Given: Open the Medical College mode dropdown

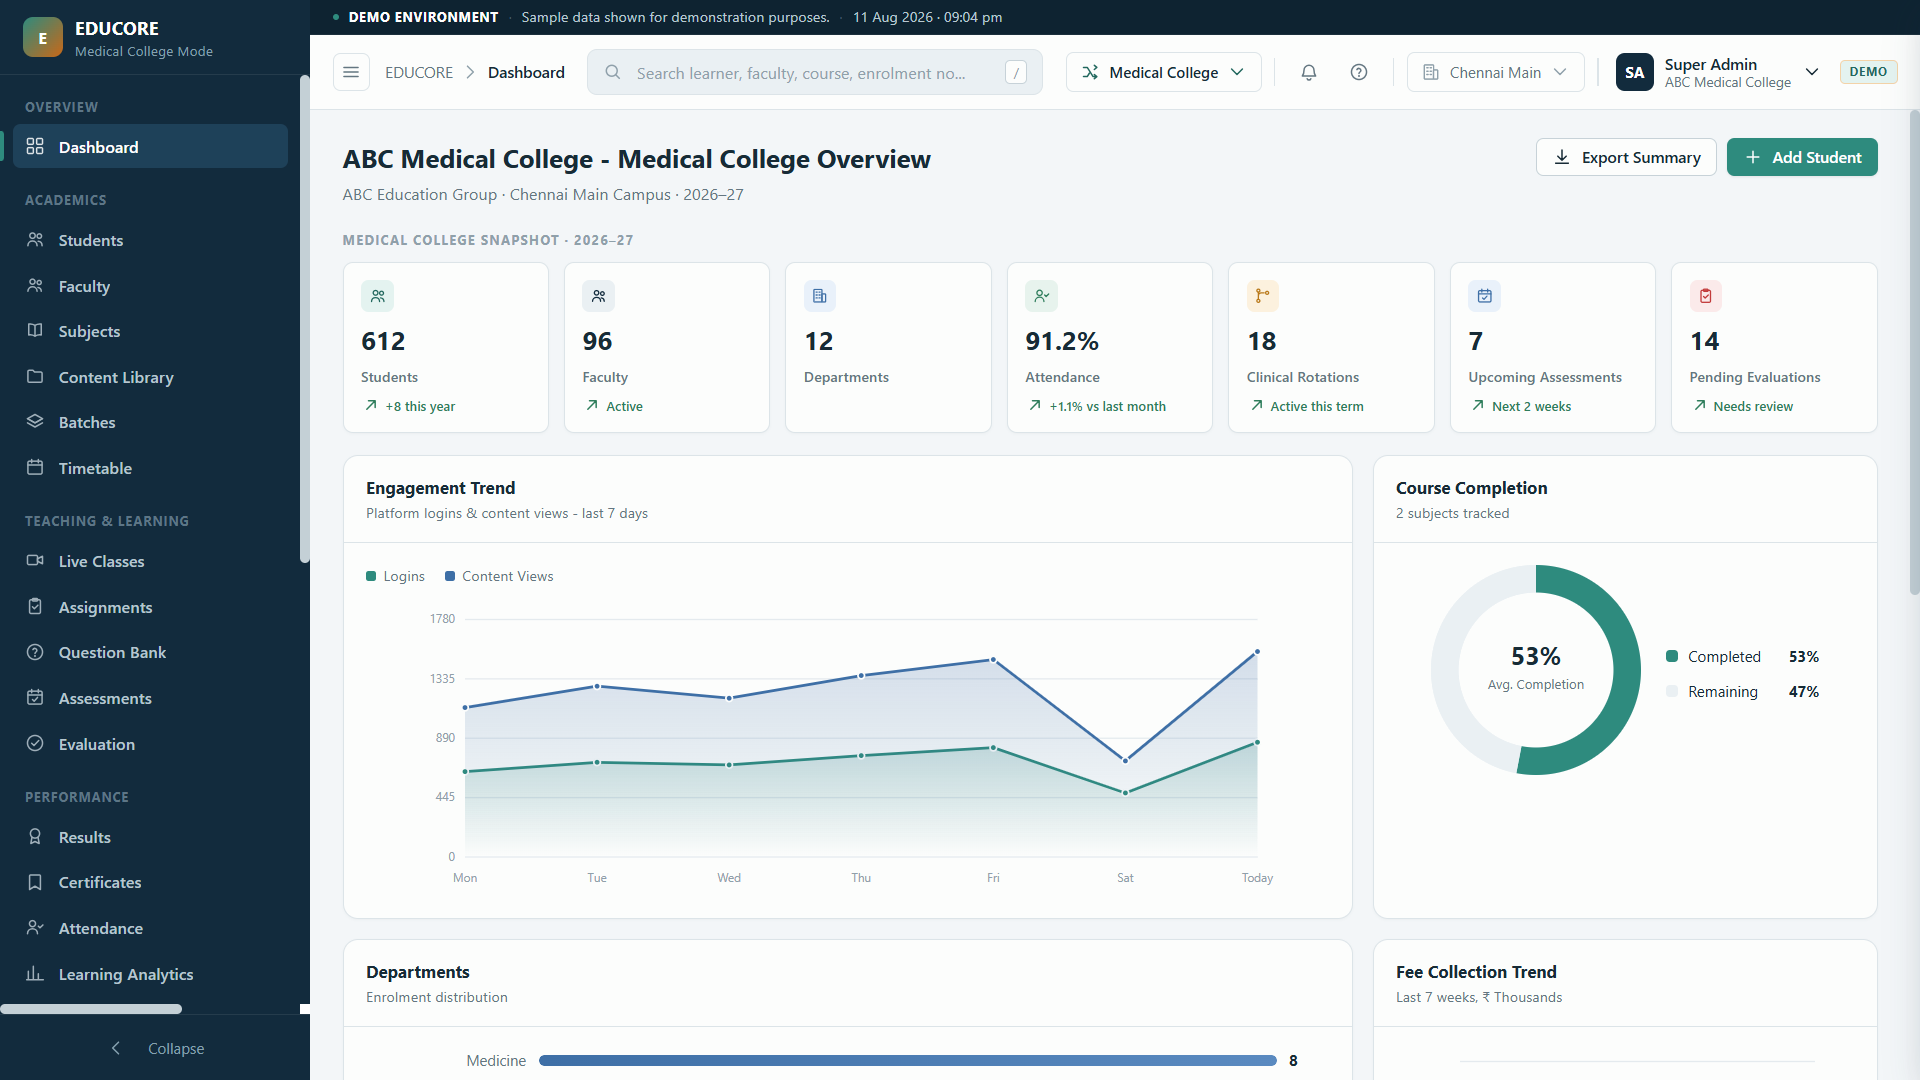Looking at the screenshot, I should (x=1163, y=72).
